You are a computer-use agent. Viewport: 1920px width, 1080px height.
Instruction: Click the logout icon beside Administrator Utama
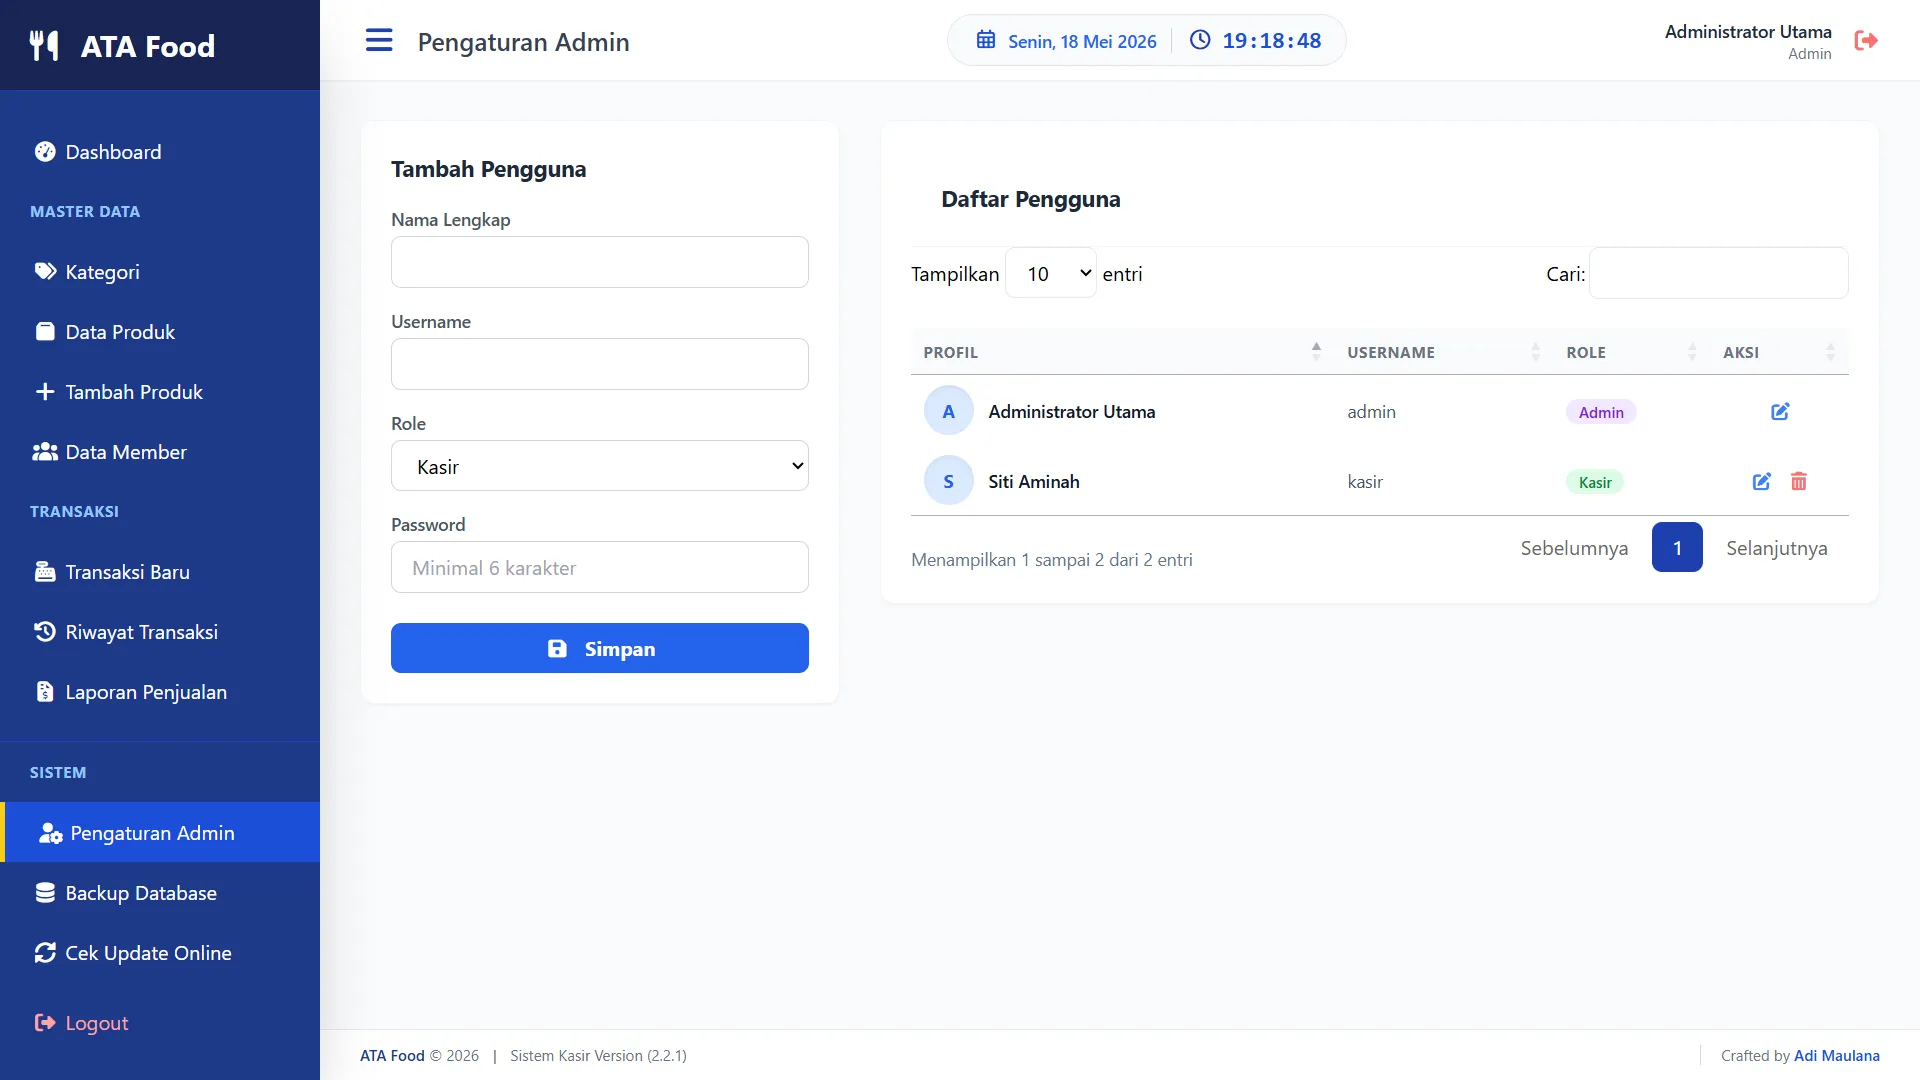tap(1866, 41)
